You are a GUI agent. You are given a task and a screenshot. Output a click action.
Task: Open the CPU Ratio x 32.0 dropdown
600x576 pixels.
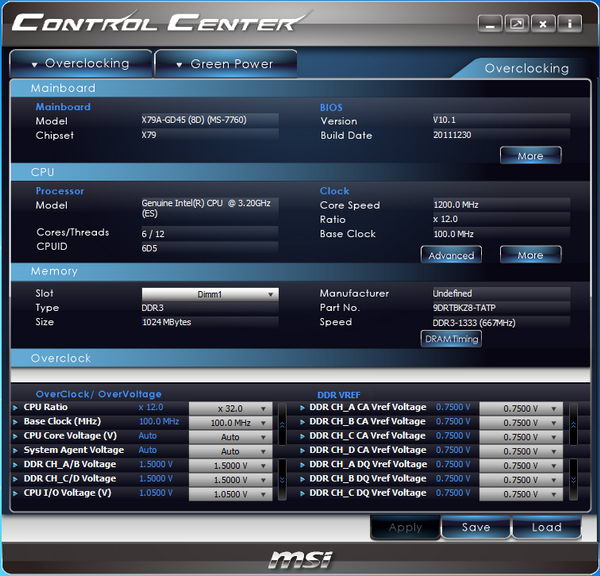[230, 408]
